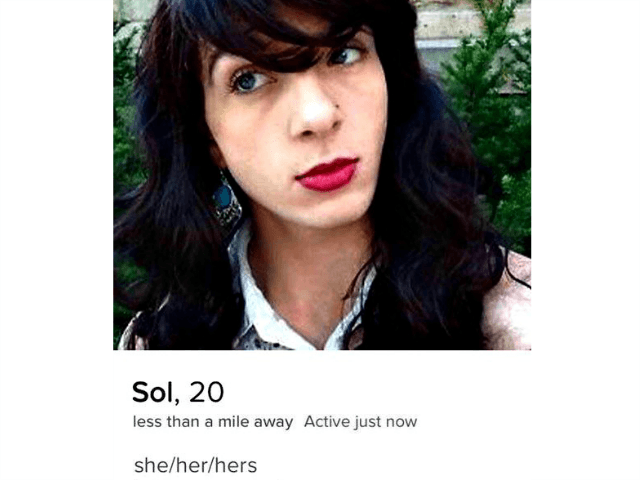Click the name Sol
The width and height of the screenshot is (640, 480).
pyautogui.click(x=153, y=392)
